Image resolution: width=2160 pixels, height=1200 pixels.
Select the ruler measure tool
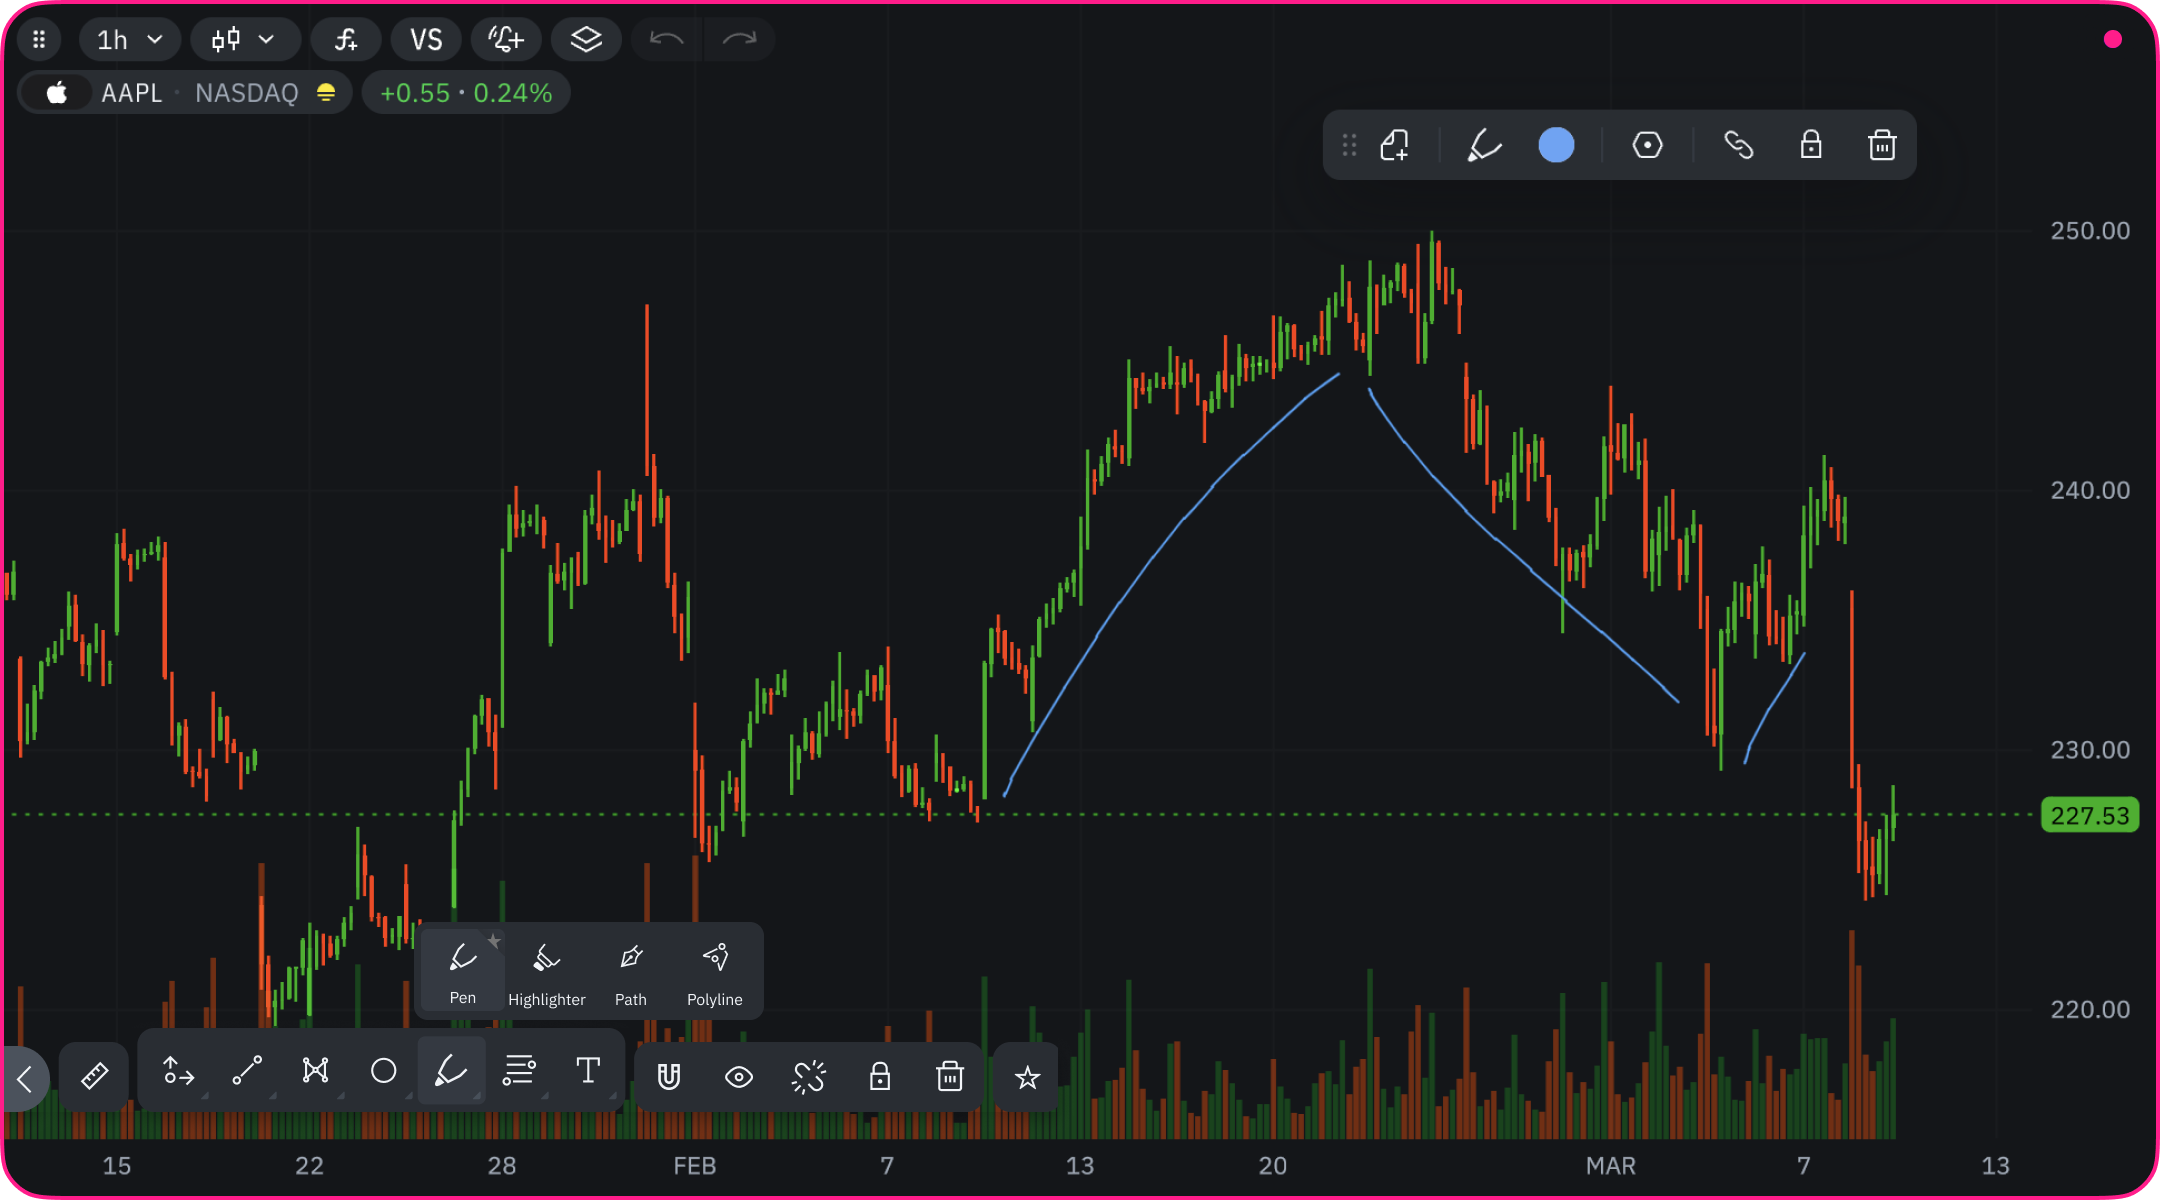point(94,1076)
